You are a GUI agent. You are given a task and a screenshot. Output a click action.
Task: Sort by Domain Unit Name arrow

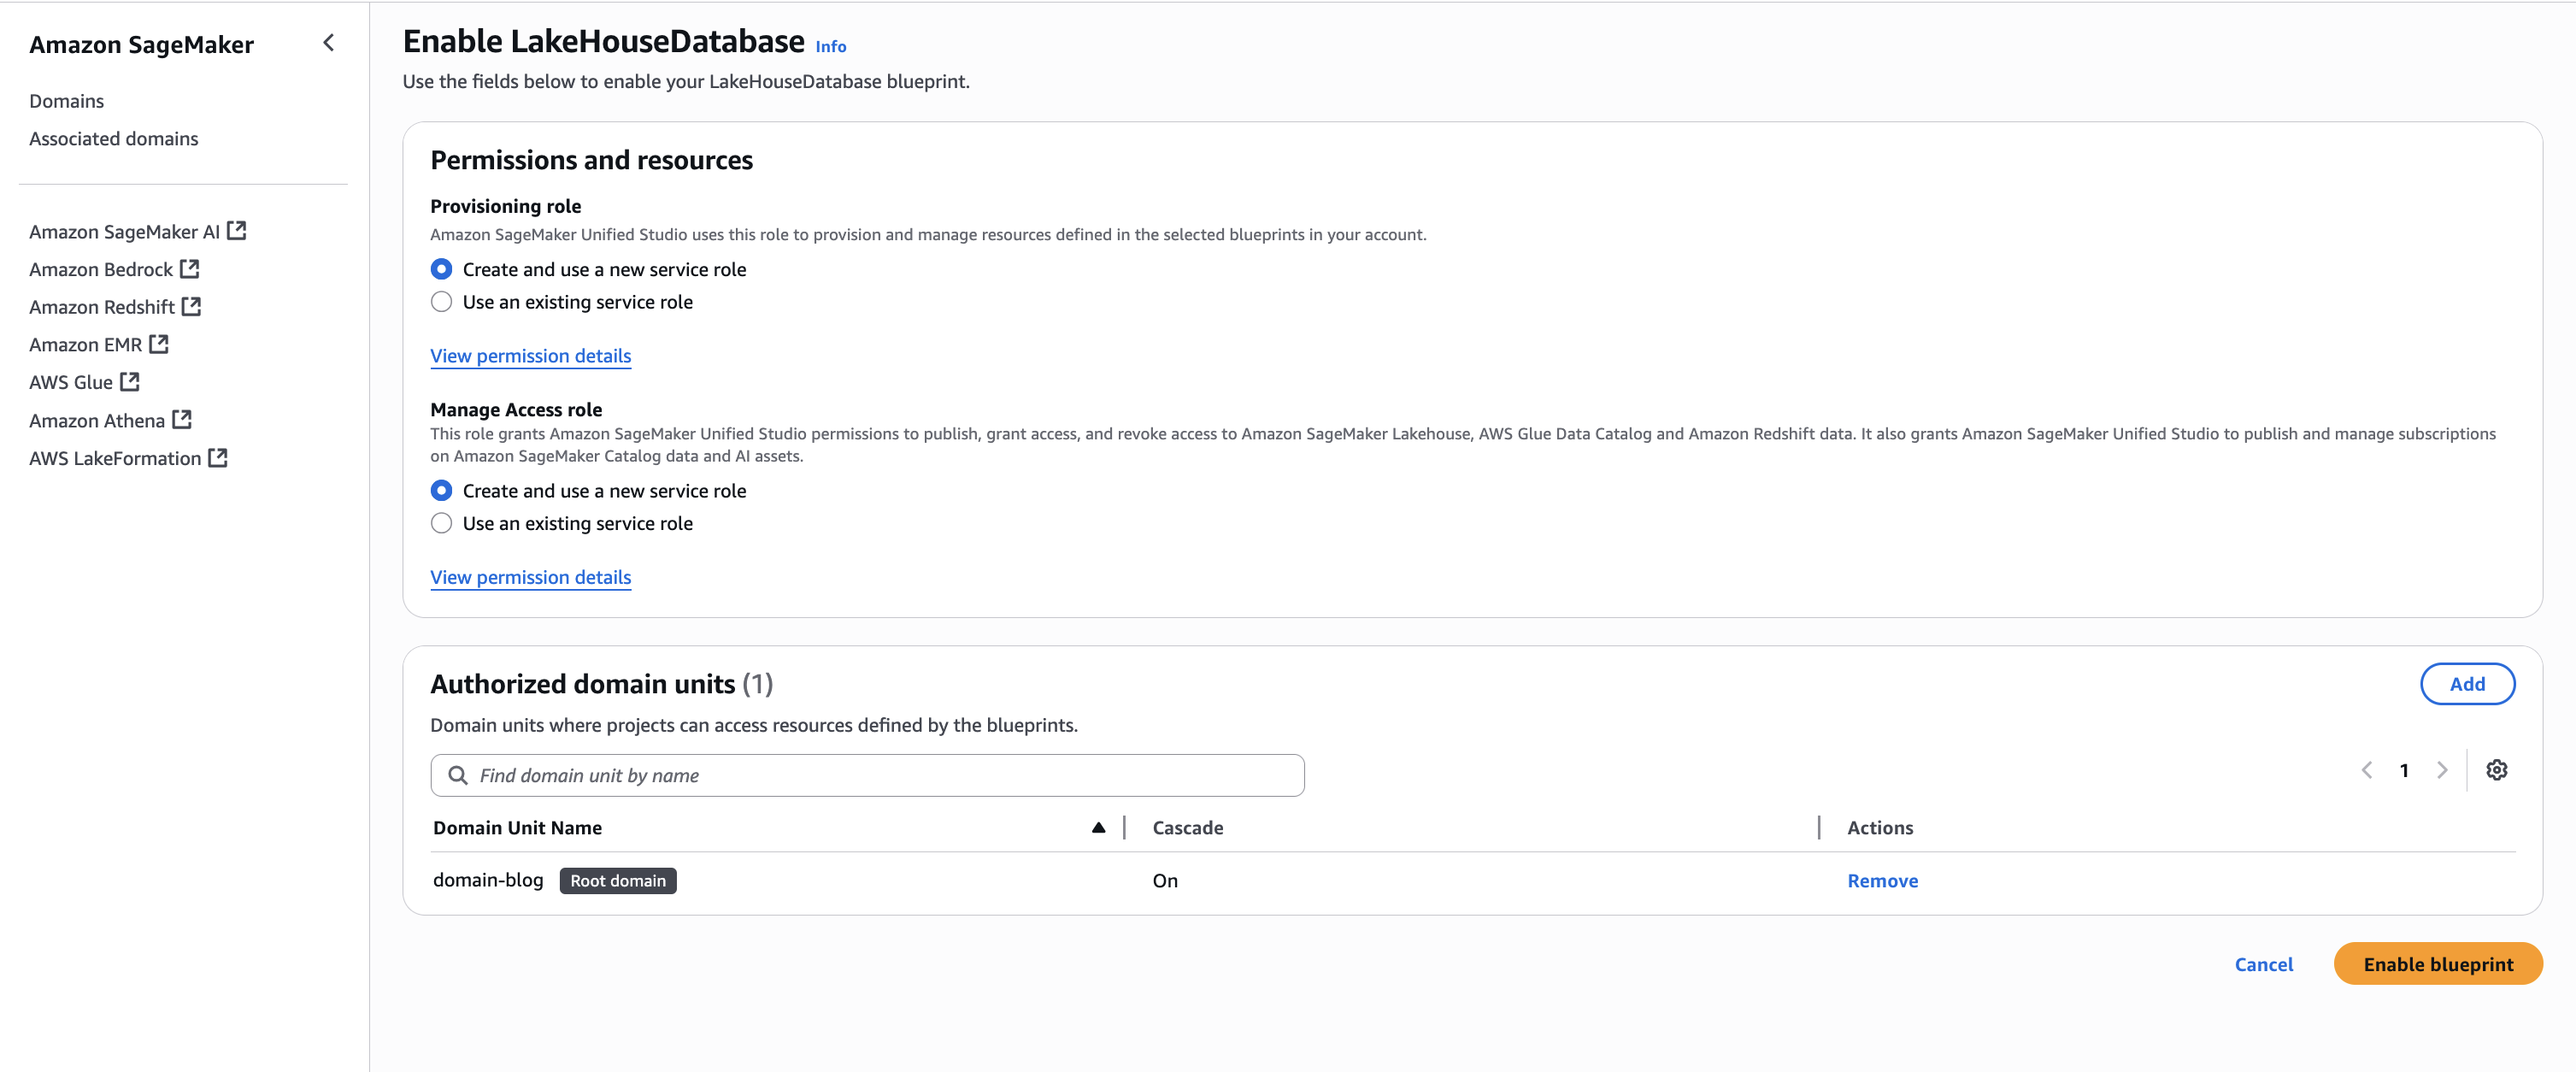[1098, 827]
